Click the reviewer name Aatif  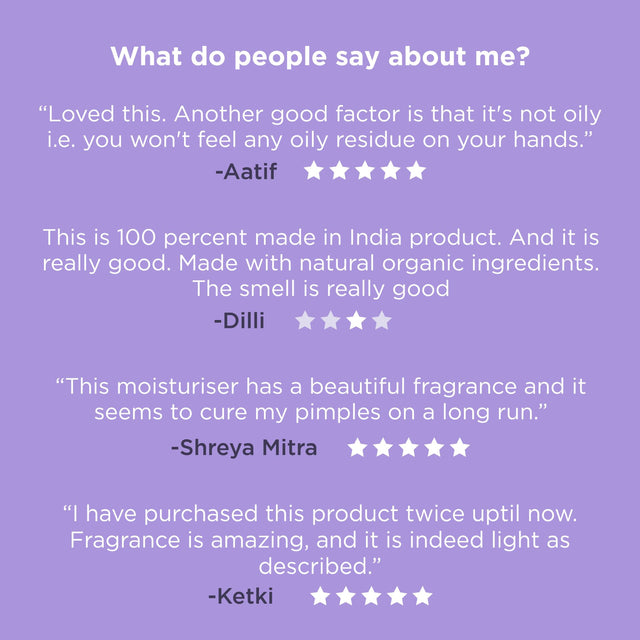(246, 172)
